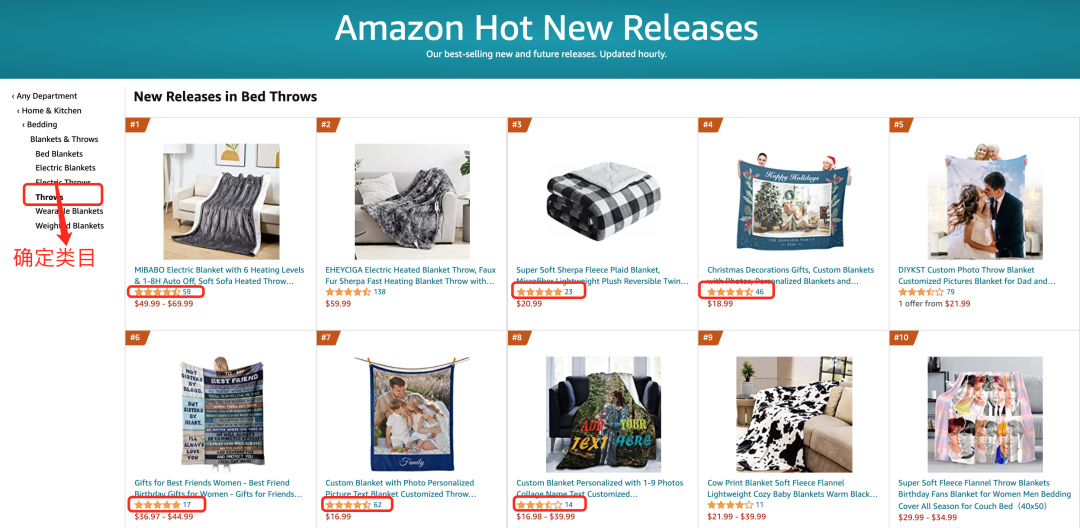Click the star rating of the EHEYCIGA heated throw
This screenshot has width=1080, height=528.
[347, 292]
